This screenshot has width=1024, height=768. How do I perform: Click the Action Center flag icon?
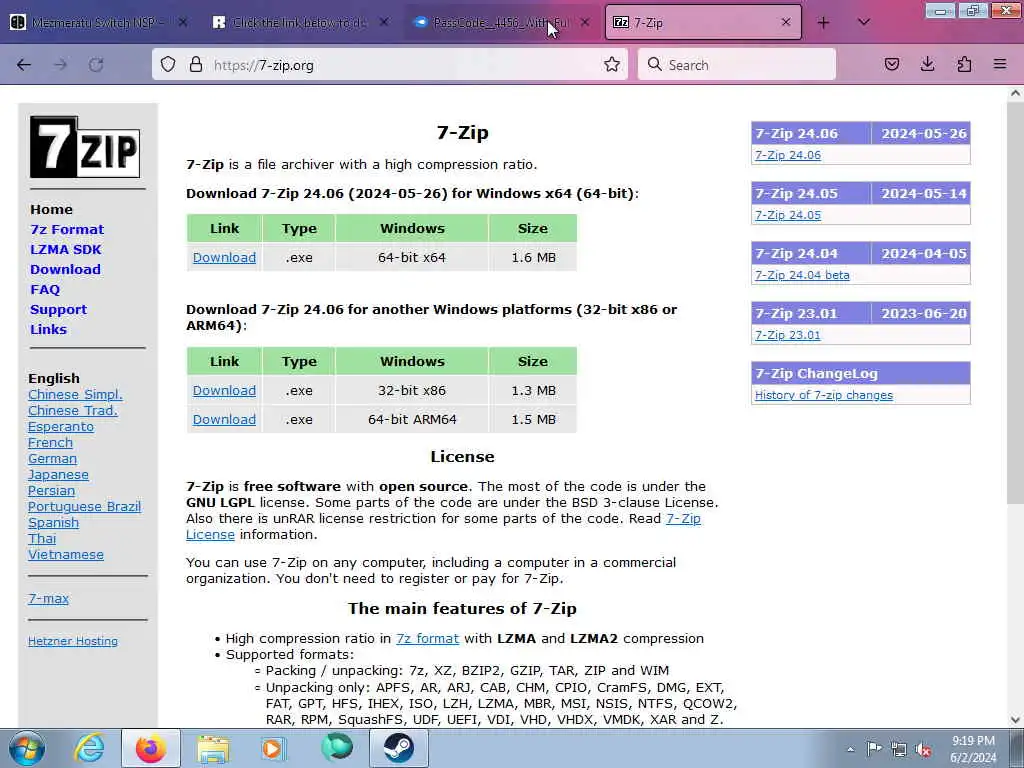click(874, 748)
